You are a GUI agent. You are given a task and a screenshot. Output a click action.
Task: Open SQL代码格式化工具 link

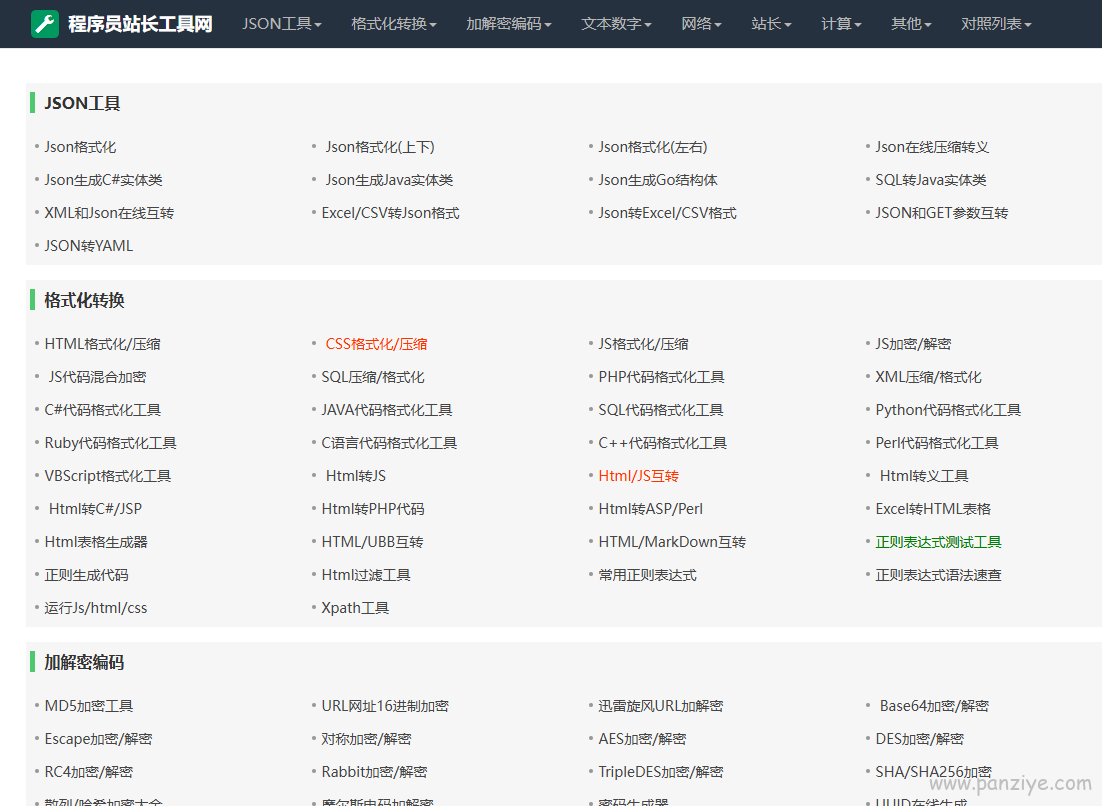tap(661, 410)
